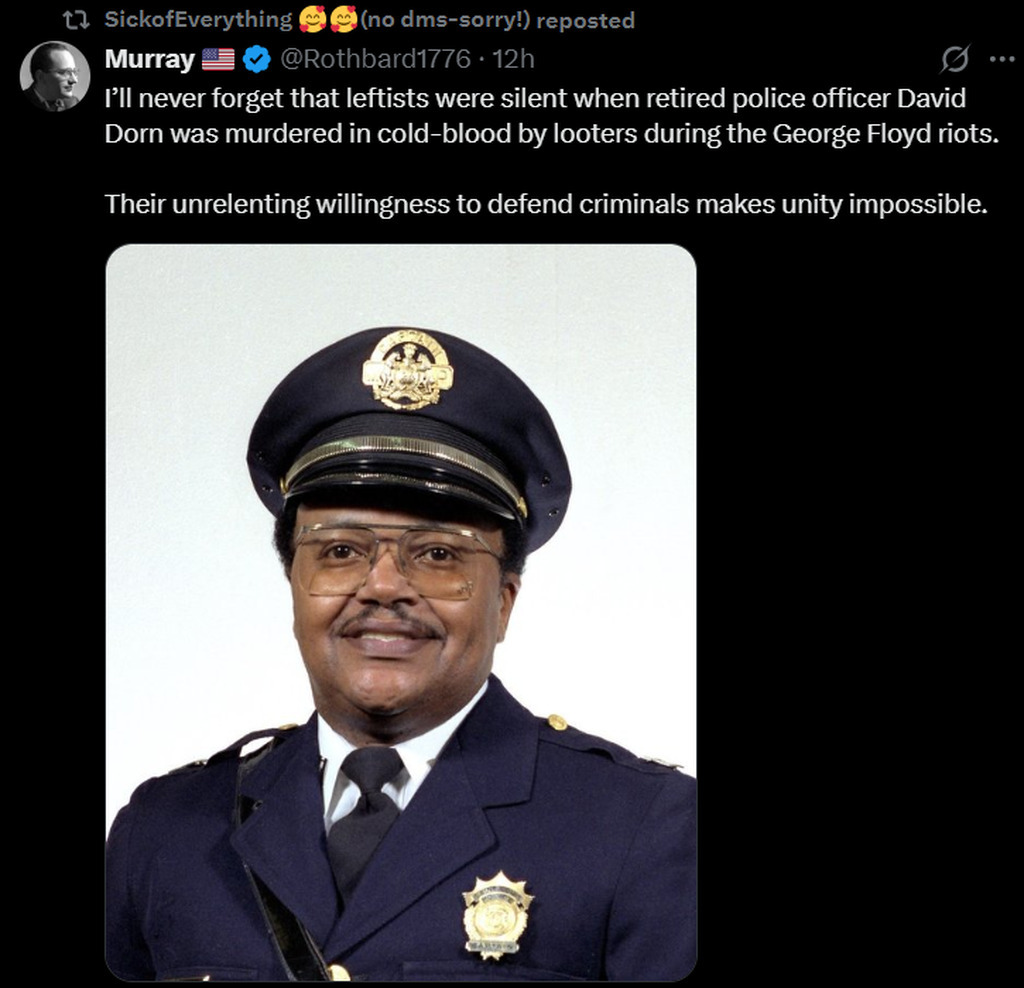Click the first smiling hearts emoji

click(x=313, y=19)
